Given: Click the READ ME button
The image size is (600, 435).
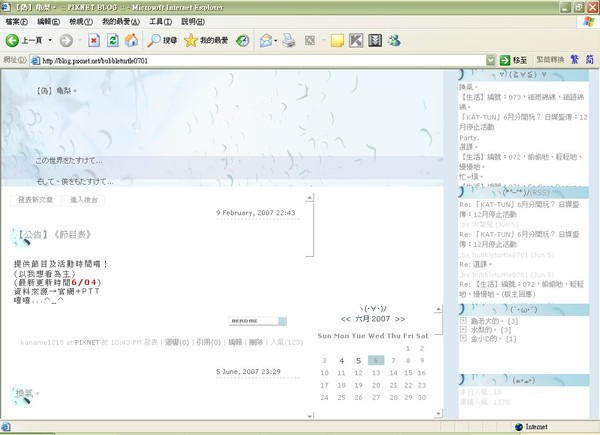Looking at the screenshot, I should click(258, 321).
